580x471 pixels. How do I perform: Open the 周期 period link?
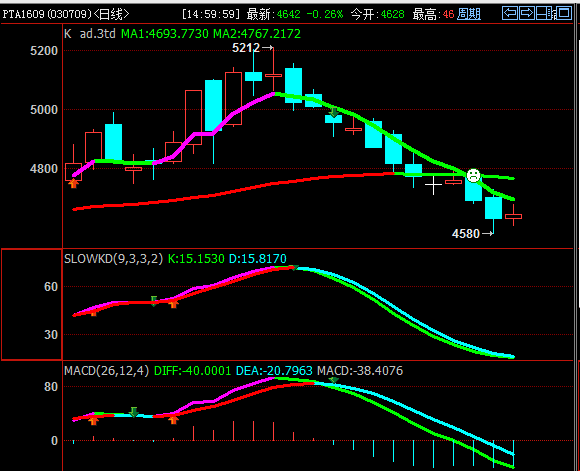coord(469,14)
